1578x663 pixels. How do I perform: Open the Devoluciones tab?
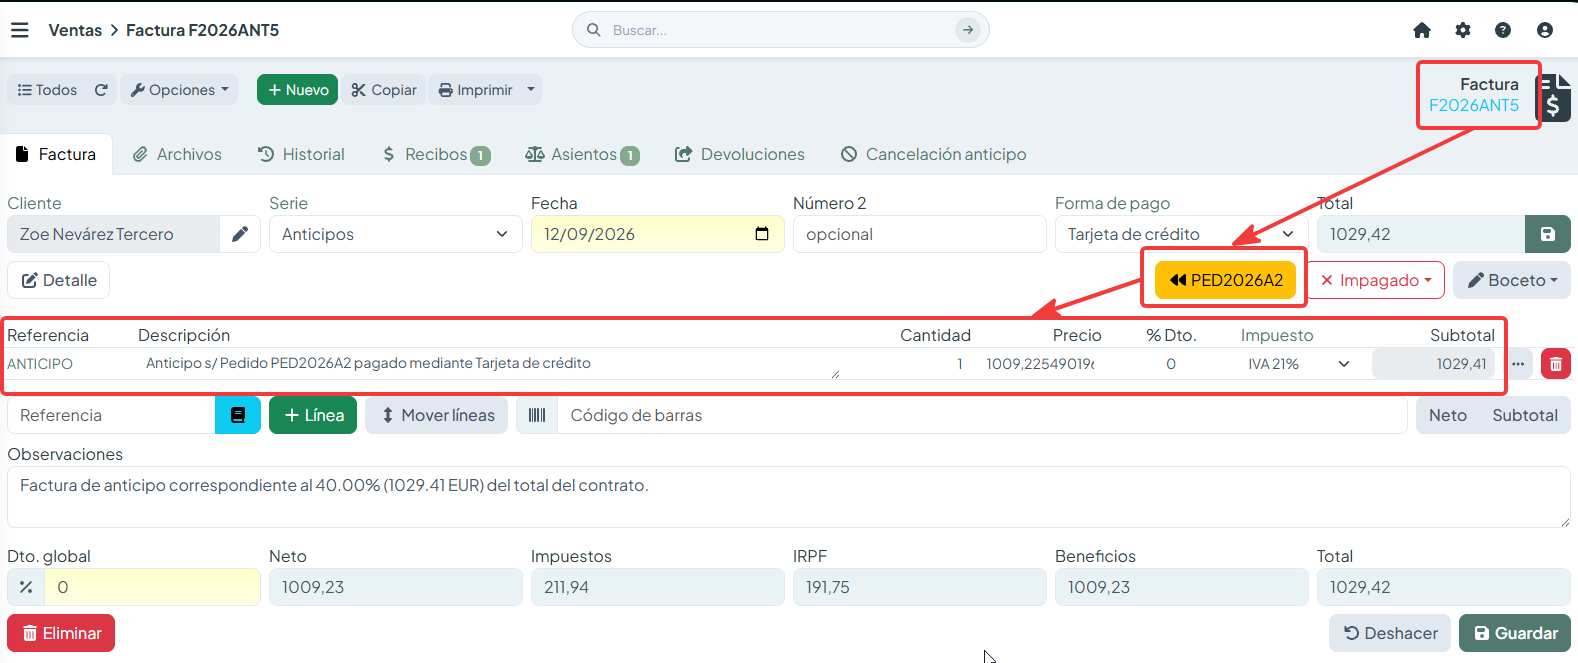pyautogui.click(x=740, y=154)
